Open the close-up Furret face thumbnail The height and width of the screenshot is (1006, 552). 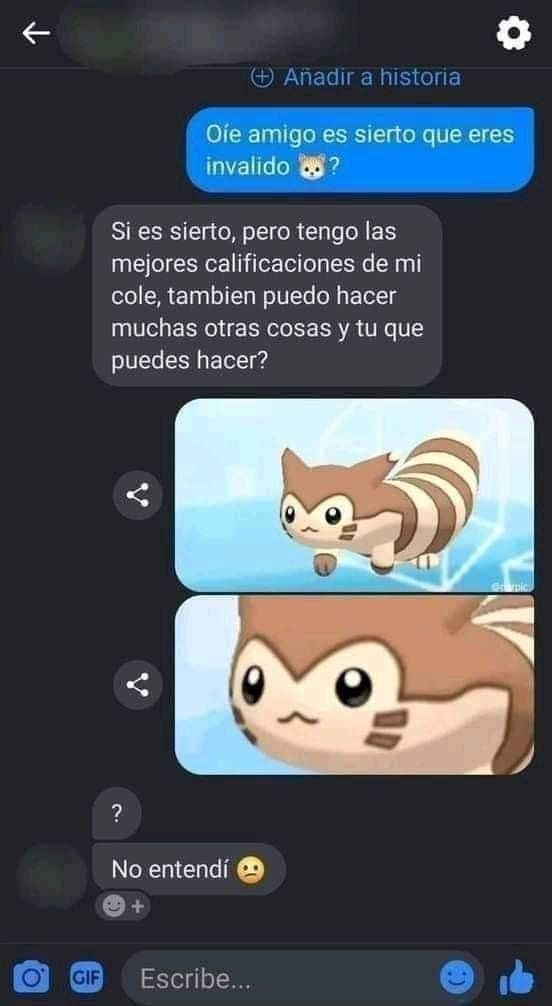[354, 685]
